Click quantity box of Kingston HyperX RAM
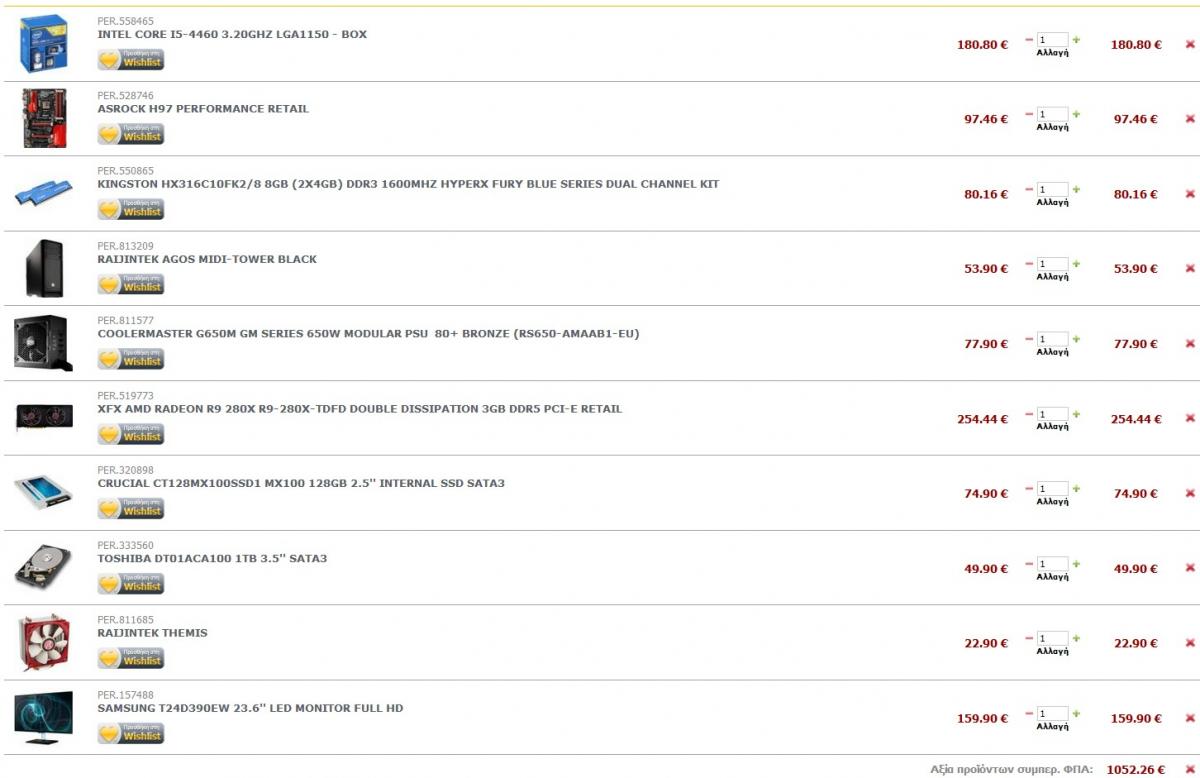This screenshot has width=1200, height=778. click(x=1053, y=190)
